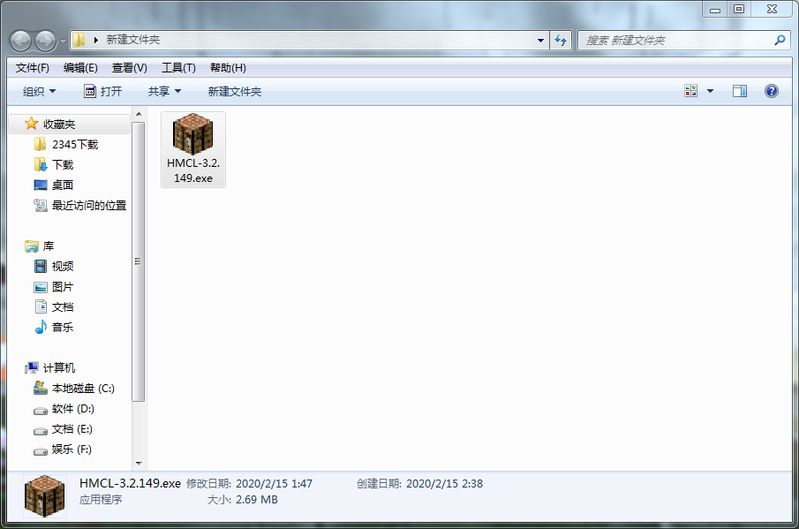Click the folder icon in address bar
The height and width of the screenshot is (529, 799).
point(79,40)
